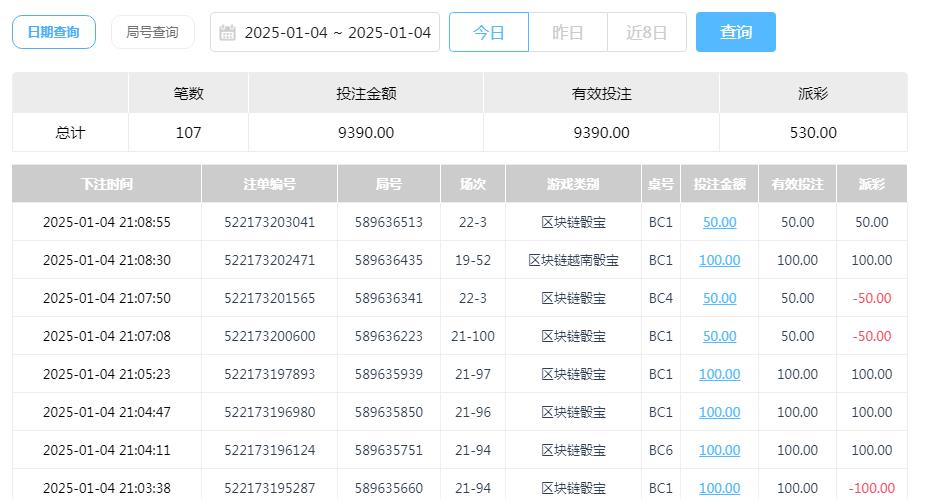This screenshot has height=499, width=939.
Task: Click the 总计 row label
Action: (x=70, y=132)
